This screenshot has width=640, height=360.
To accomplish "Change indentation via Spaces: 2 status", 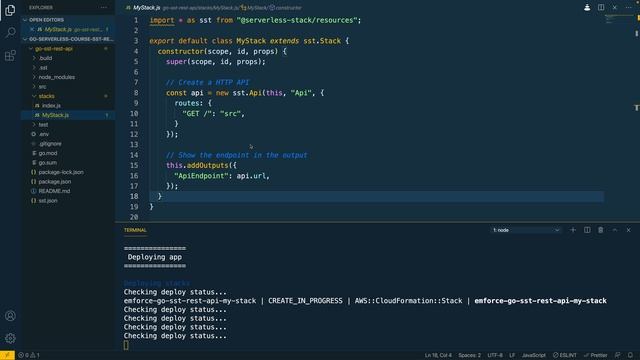I will (x=469, y=355).
